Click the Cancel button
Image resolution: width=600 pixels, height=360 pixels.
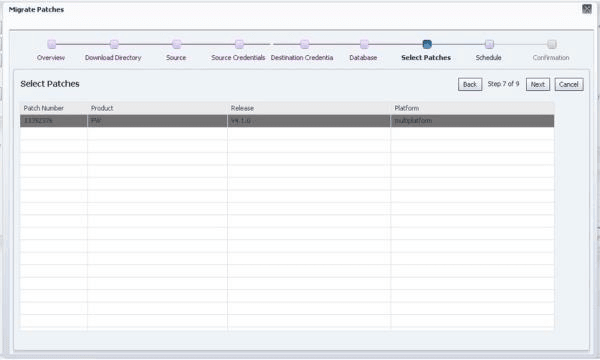569,85
